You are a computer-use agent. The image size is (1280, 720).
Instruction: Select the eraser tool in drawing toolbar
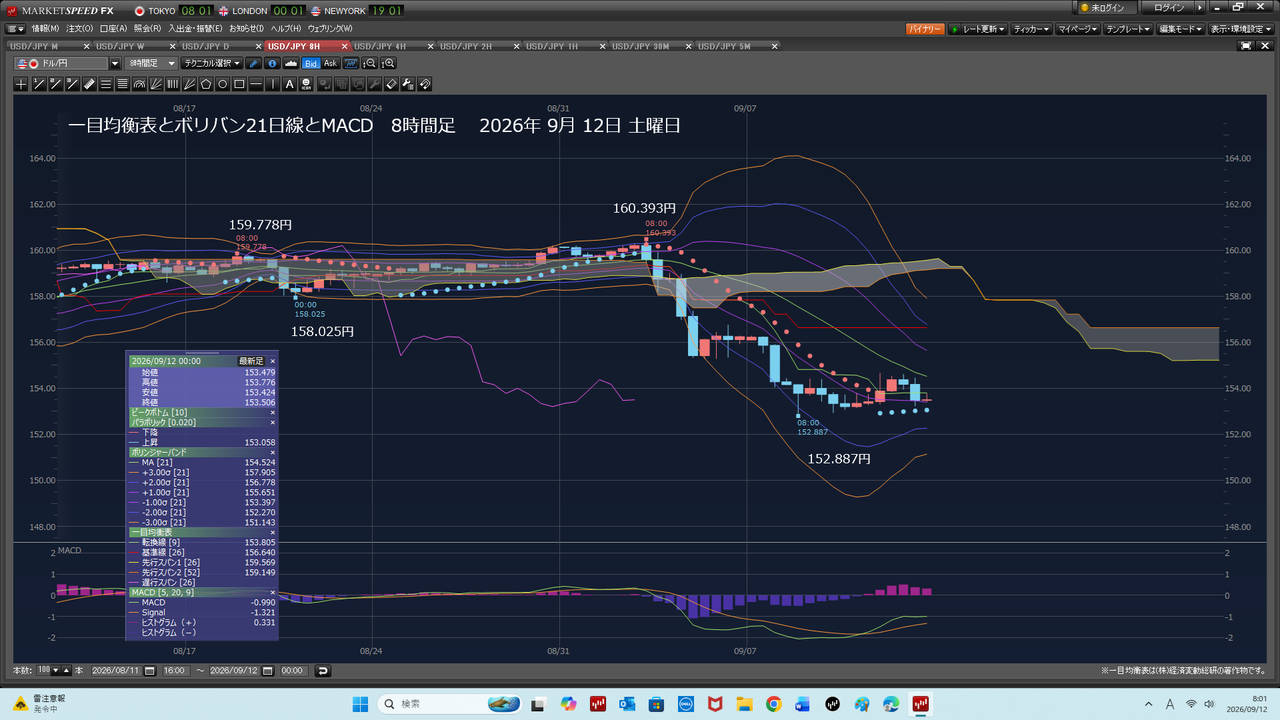pos(392,84)
